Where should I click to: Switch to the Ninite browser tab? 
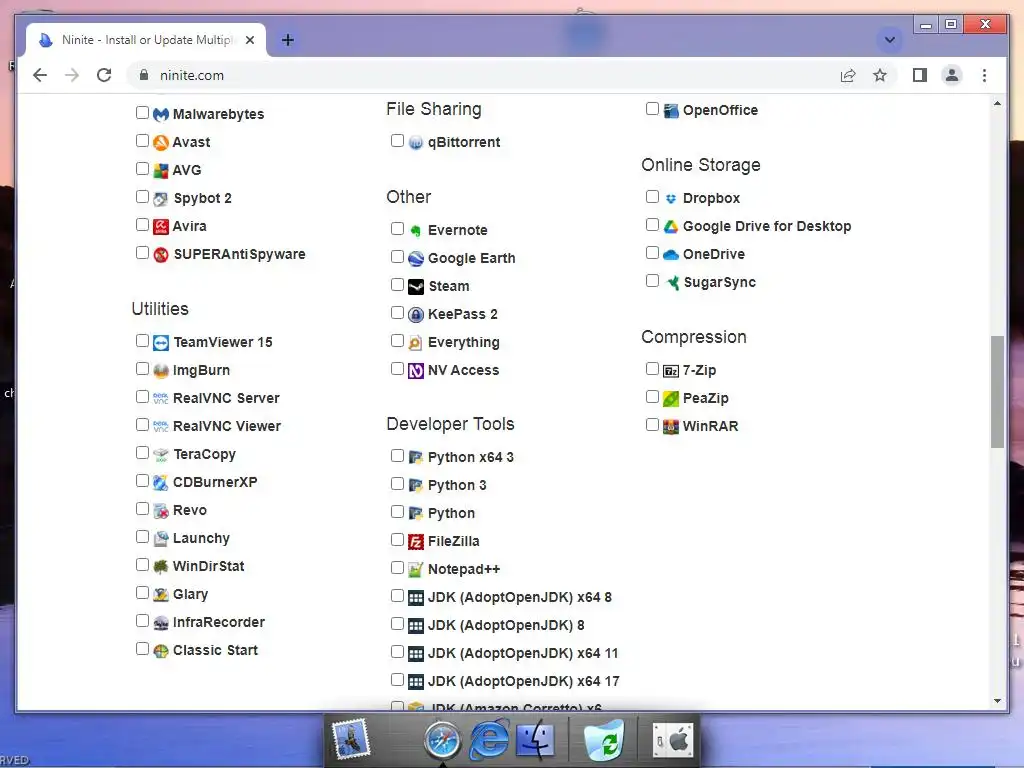tap(146, 40)
